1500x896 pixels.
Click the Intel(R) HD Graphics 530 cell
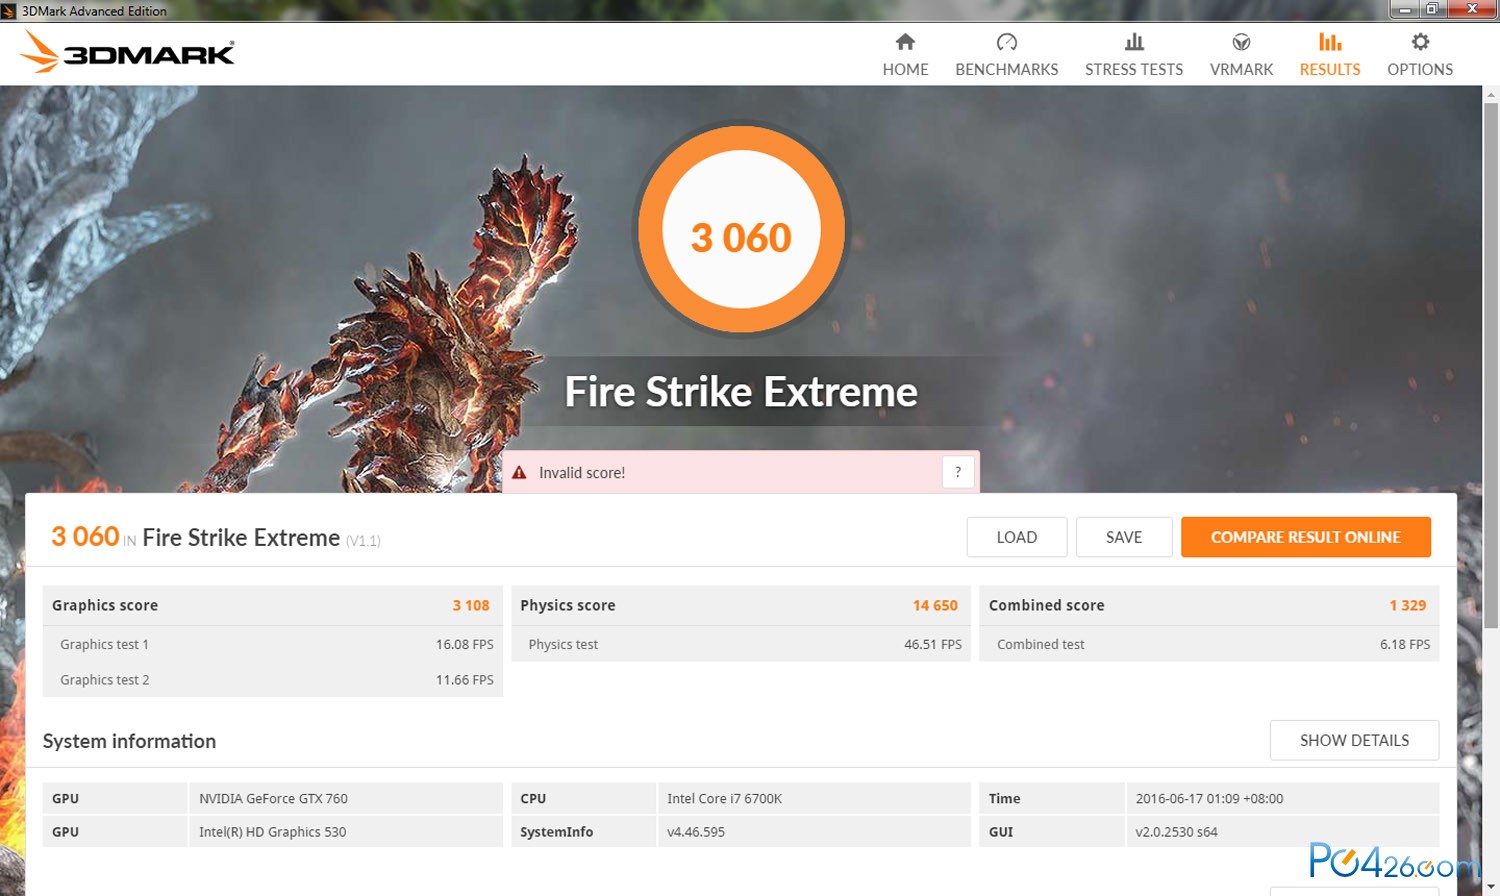[x=346, y=832]
